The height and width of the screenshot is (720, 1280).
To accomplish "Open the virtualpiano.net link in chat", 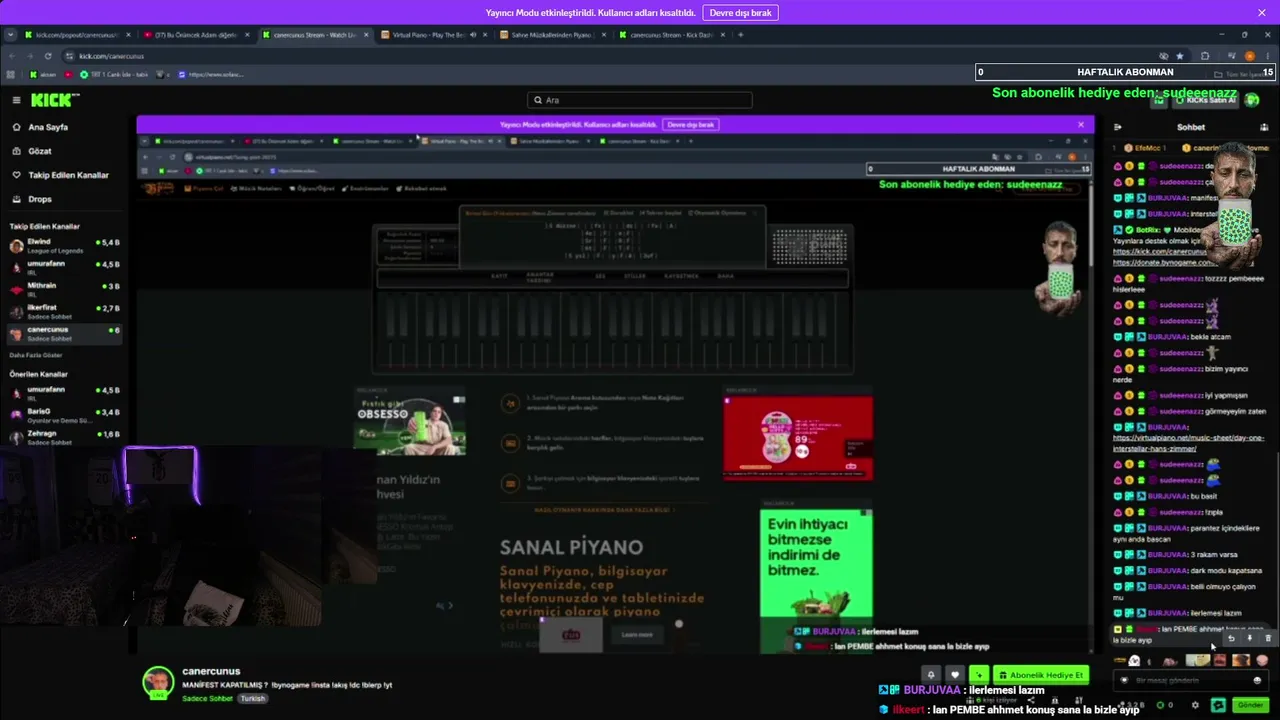I will (1188, 443).
